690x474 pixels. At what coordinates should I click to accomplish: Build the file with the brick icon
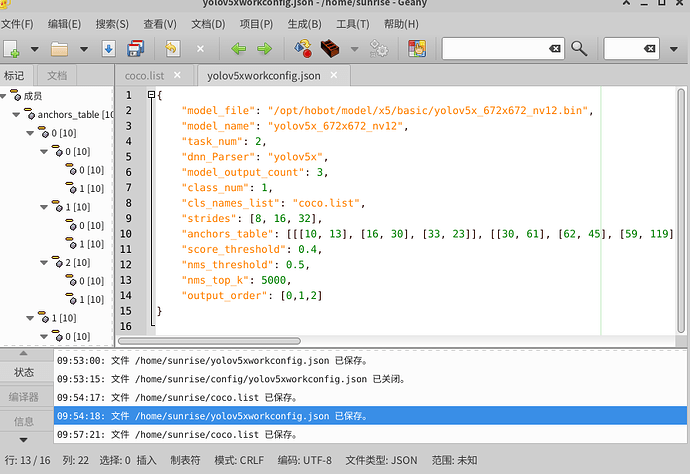[330, 48]
